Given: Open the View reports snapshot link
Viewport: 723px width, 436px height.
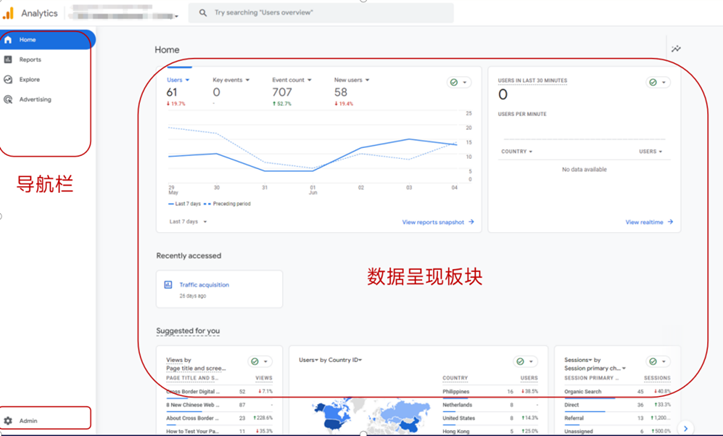Looking at the screenshot, I should tap(437, 222).
